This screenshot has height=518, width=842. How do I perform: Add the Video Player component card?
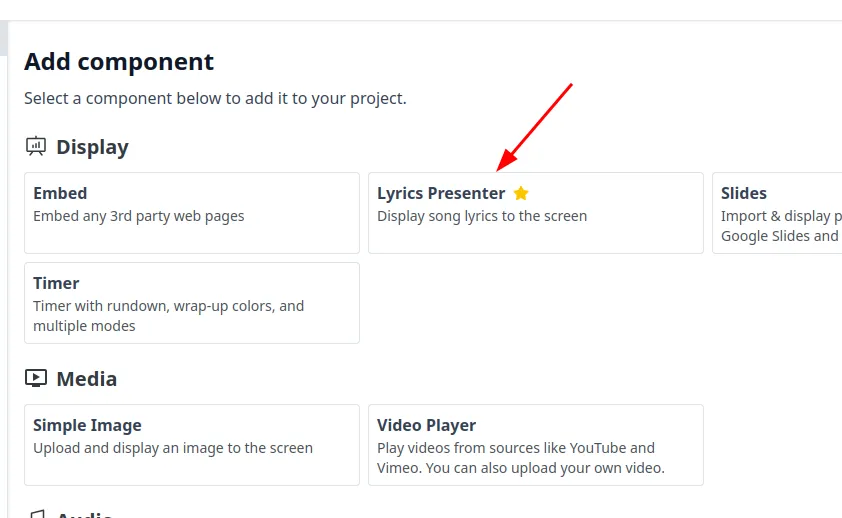(535, 445)
